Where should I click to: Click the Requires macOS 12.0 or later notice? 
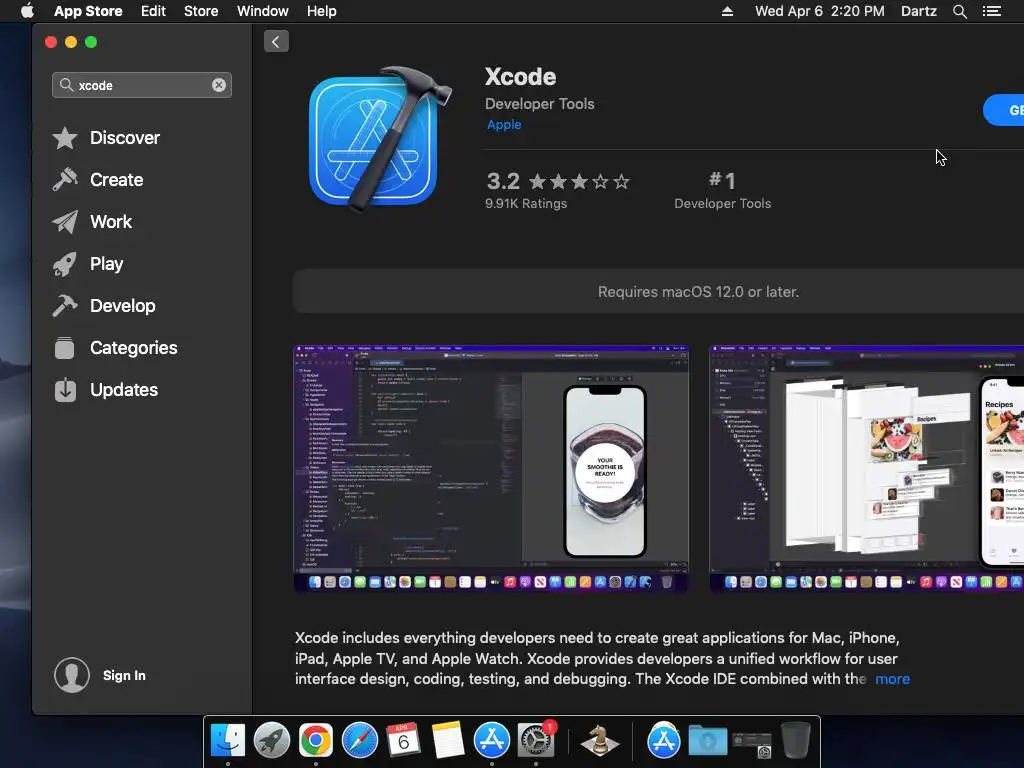(698, 292)
